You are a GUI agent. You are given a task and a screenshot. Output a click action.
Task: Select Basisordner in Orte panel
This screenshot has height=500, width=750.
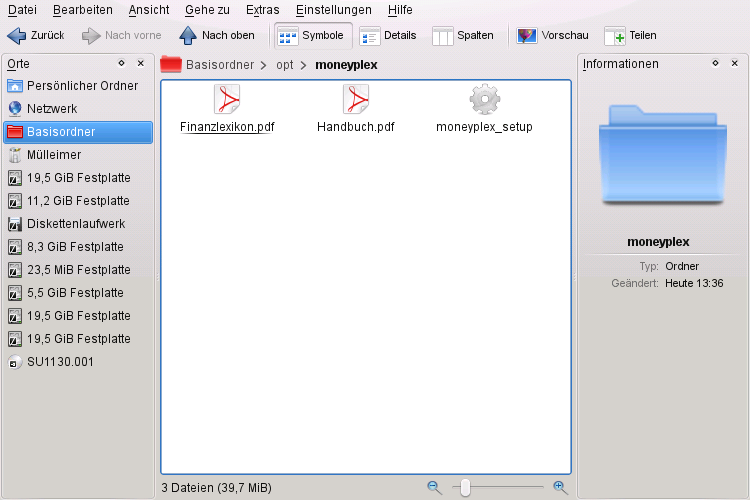click(x=78, y=132)
